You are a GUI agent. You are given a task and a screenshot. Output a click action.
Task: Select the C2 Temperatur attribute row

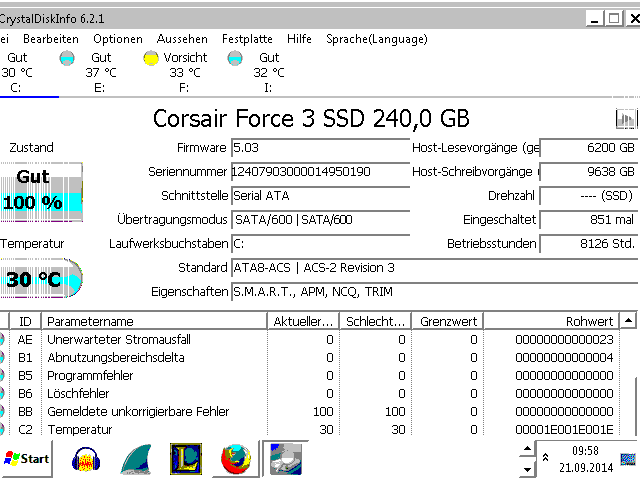pos(309,429)
